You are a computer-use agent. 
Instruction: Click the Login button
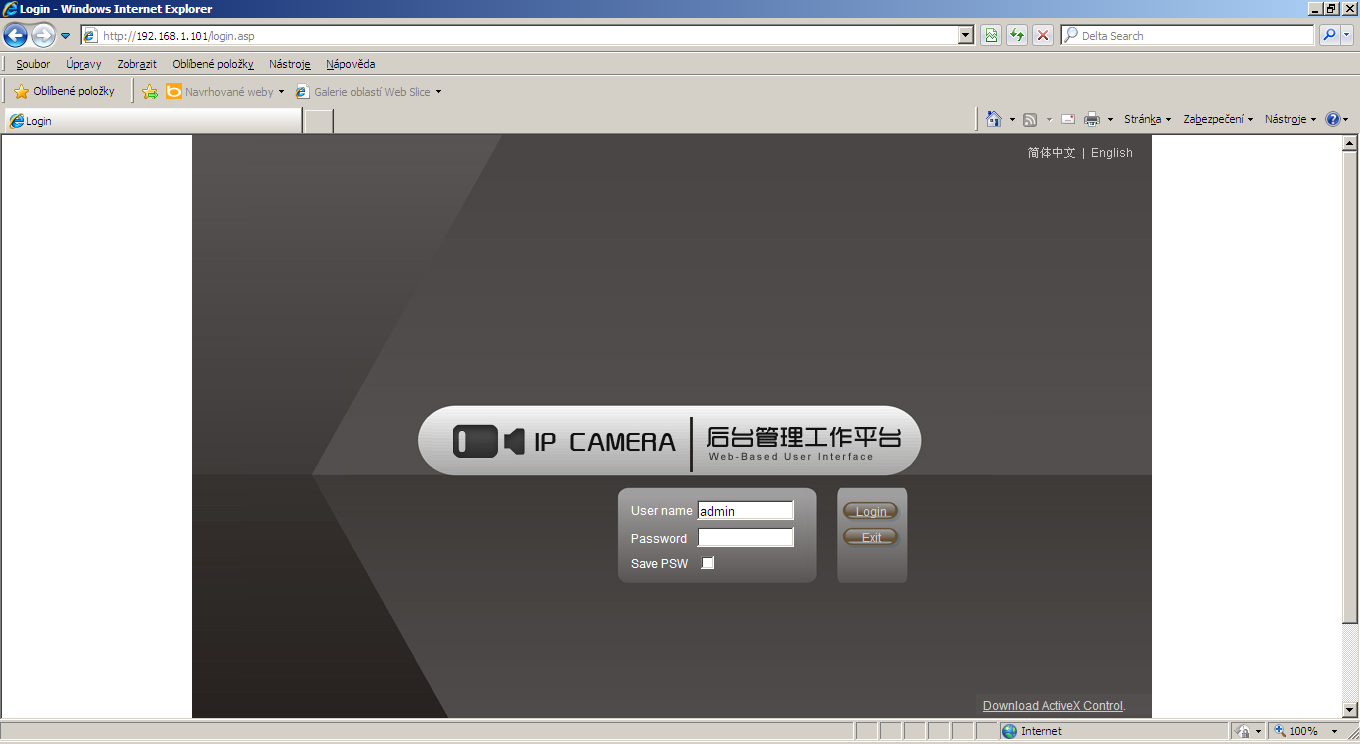pos(871,511)
